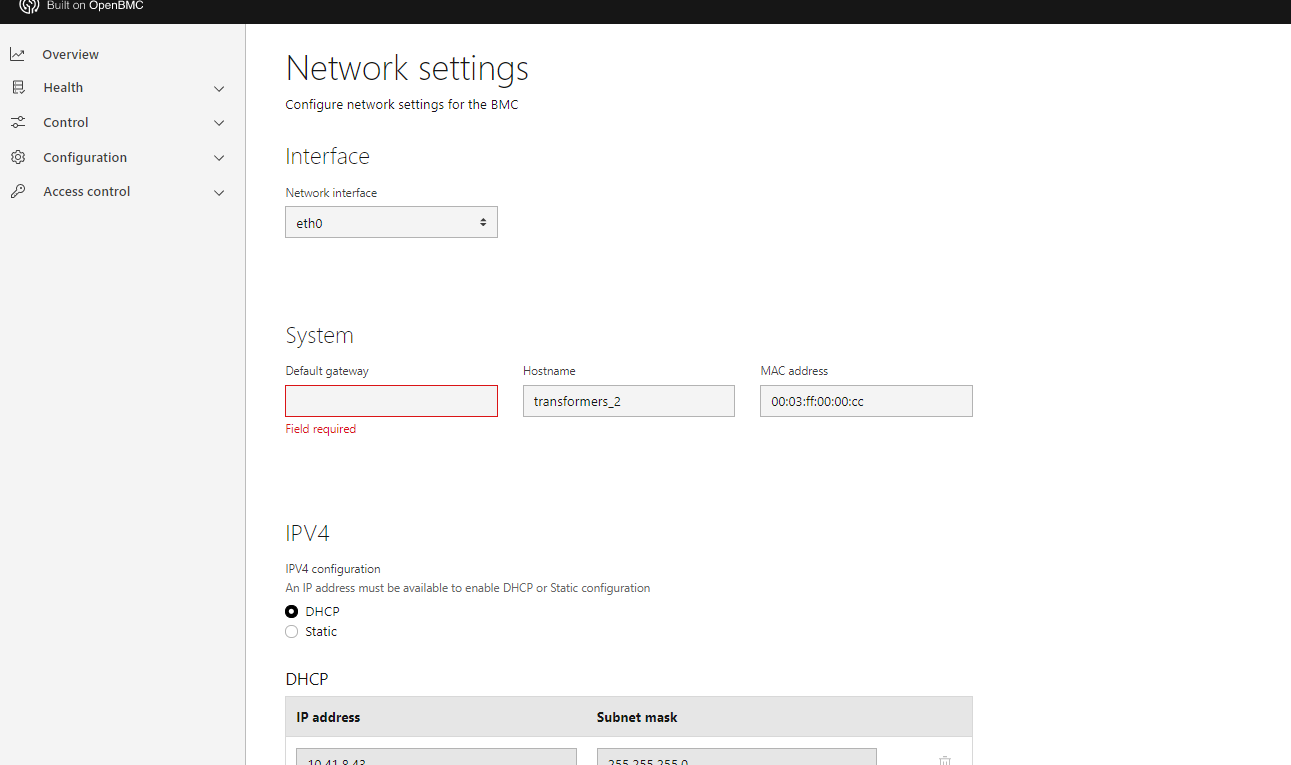Click the Control sliders icon
1291x765 pixels.
[x=17, y=122]
